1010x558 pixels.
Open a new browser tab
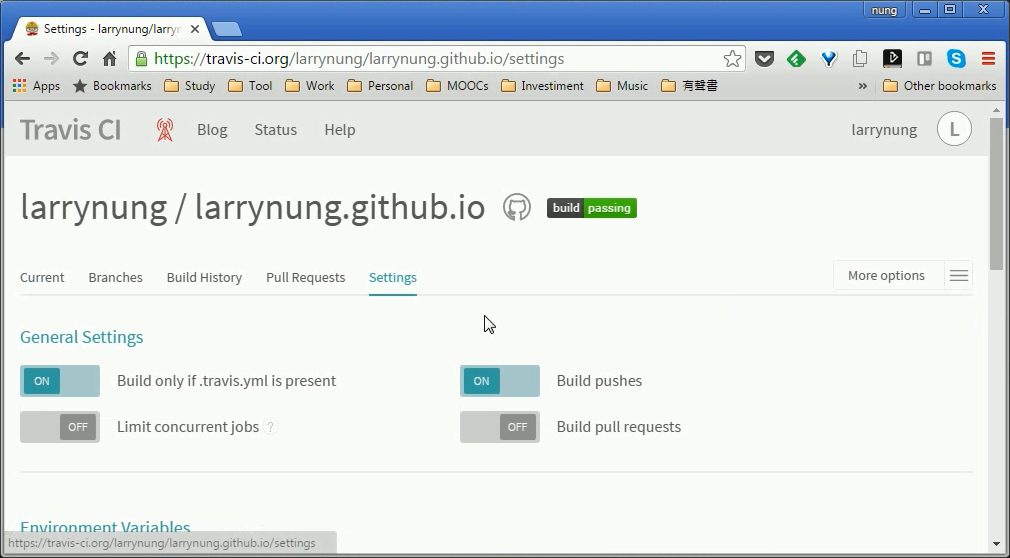[227, 29]
